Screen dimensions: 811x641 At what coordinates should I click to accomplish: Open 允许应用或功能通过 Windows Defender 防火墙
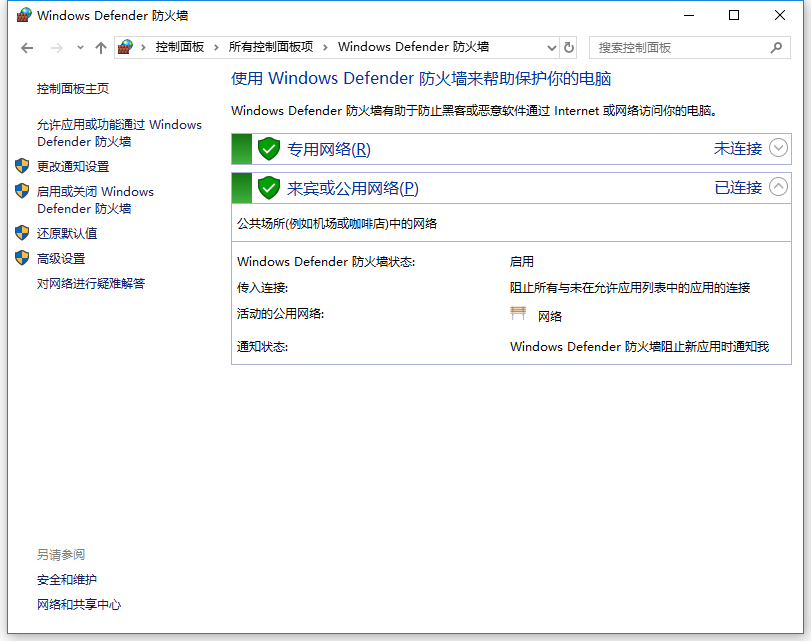click(x=119, y=133)
